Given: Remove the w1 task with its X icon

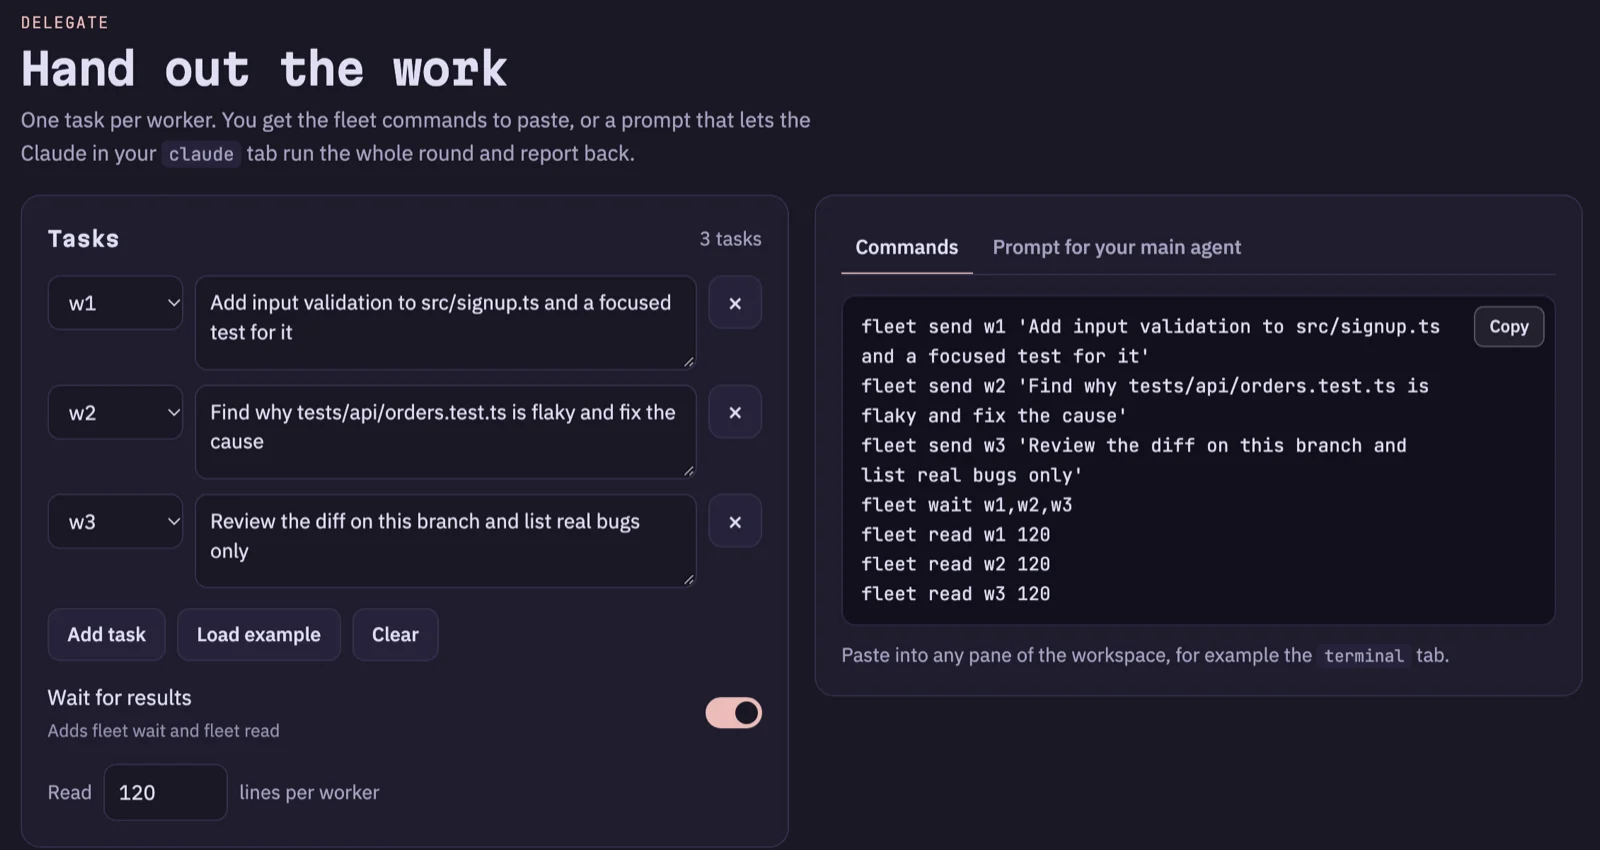Looking at the screenshot, I should click(x=735, y=303).
